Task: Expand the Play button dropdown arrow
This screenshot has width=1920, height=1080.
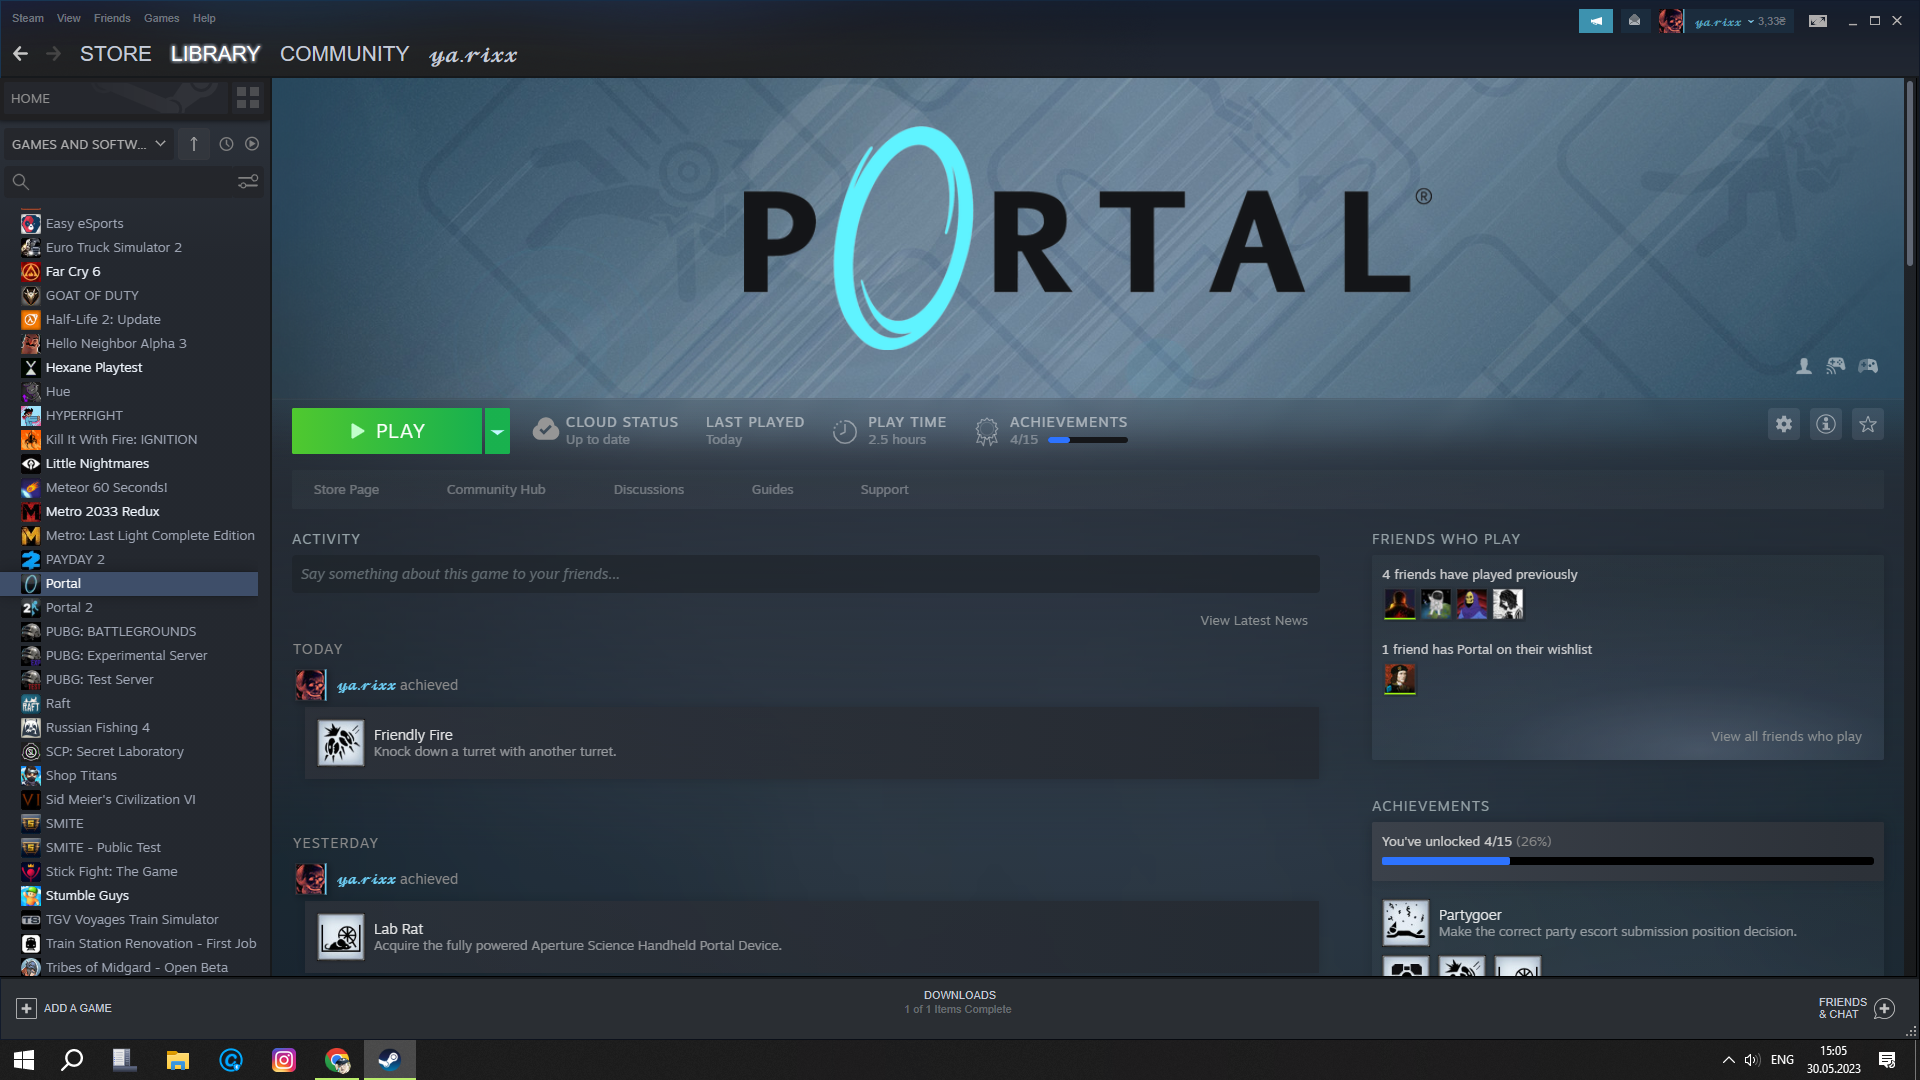Action: tap(497, 431)
